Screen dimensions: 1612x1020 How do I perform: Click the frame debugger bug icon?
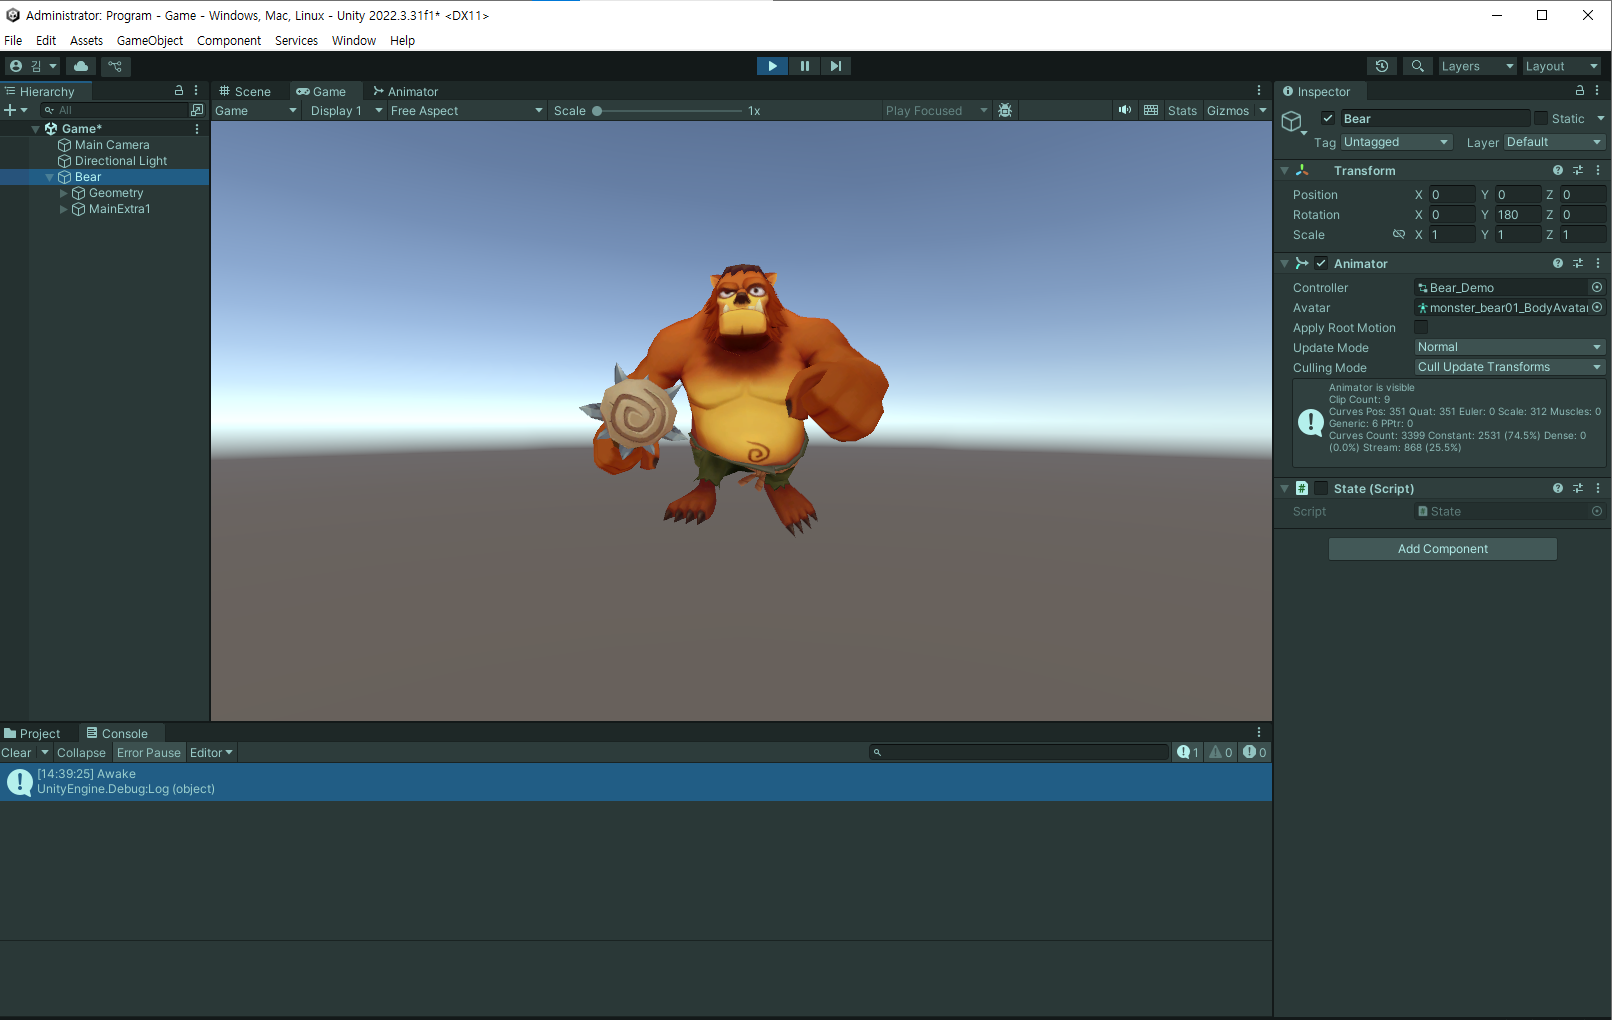(1005, 110)
